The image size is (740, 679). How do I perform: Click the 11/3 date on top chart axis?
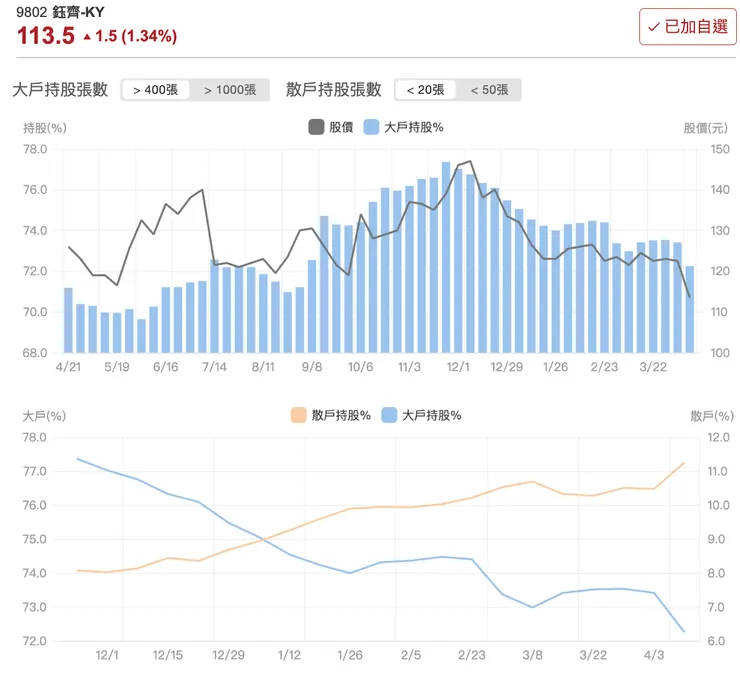click(409, 367)
